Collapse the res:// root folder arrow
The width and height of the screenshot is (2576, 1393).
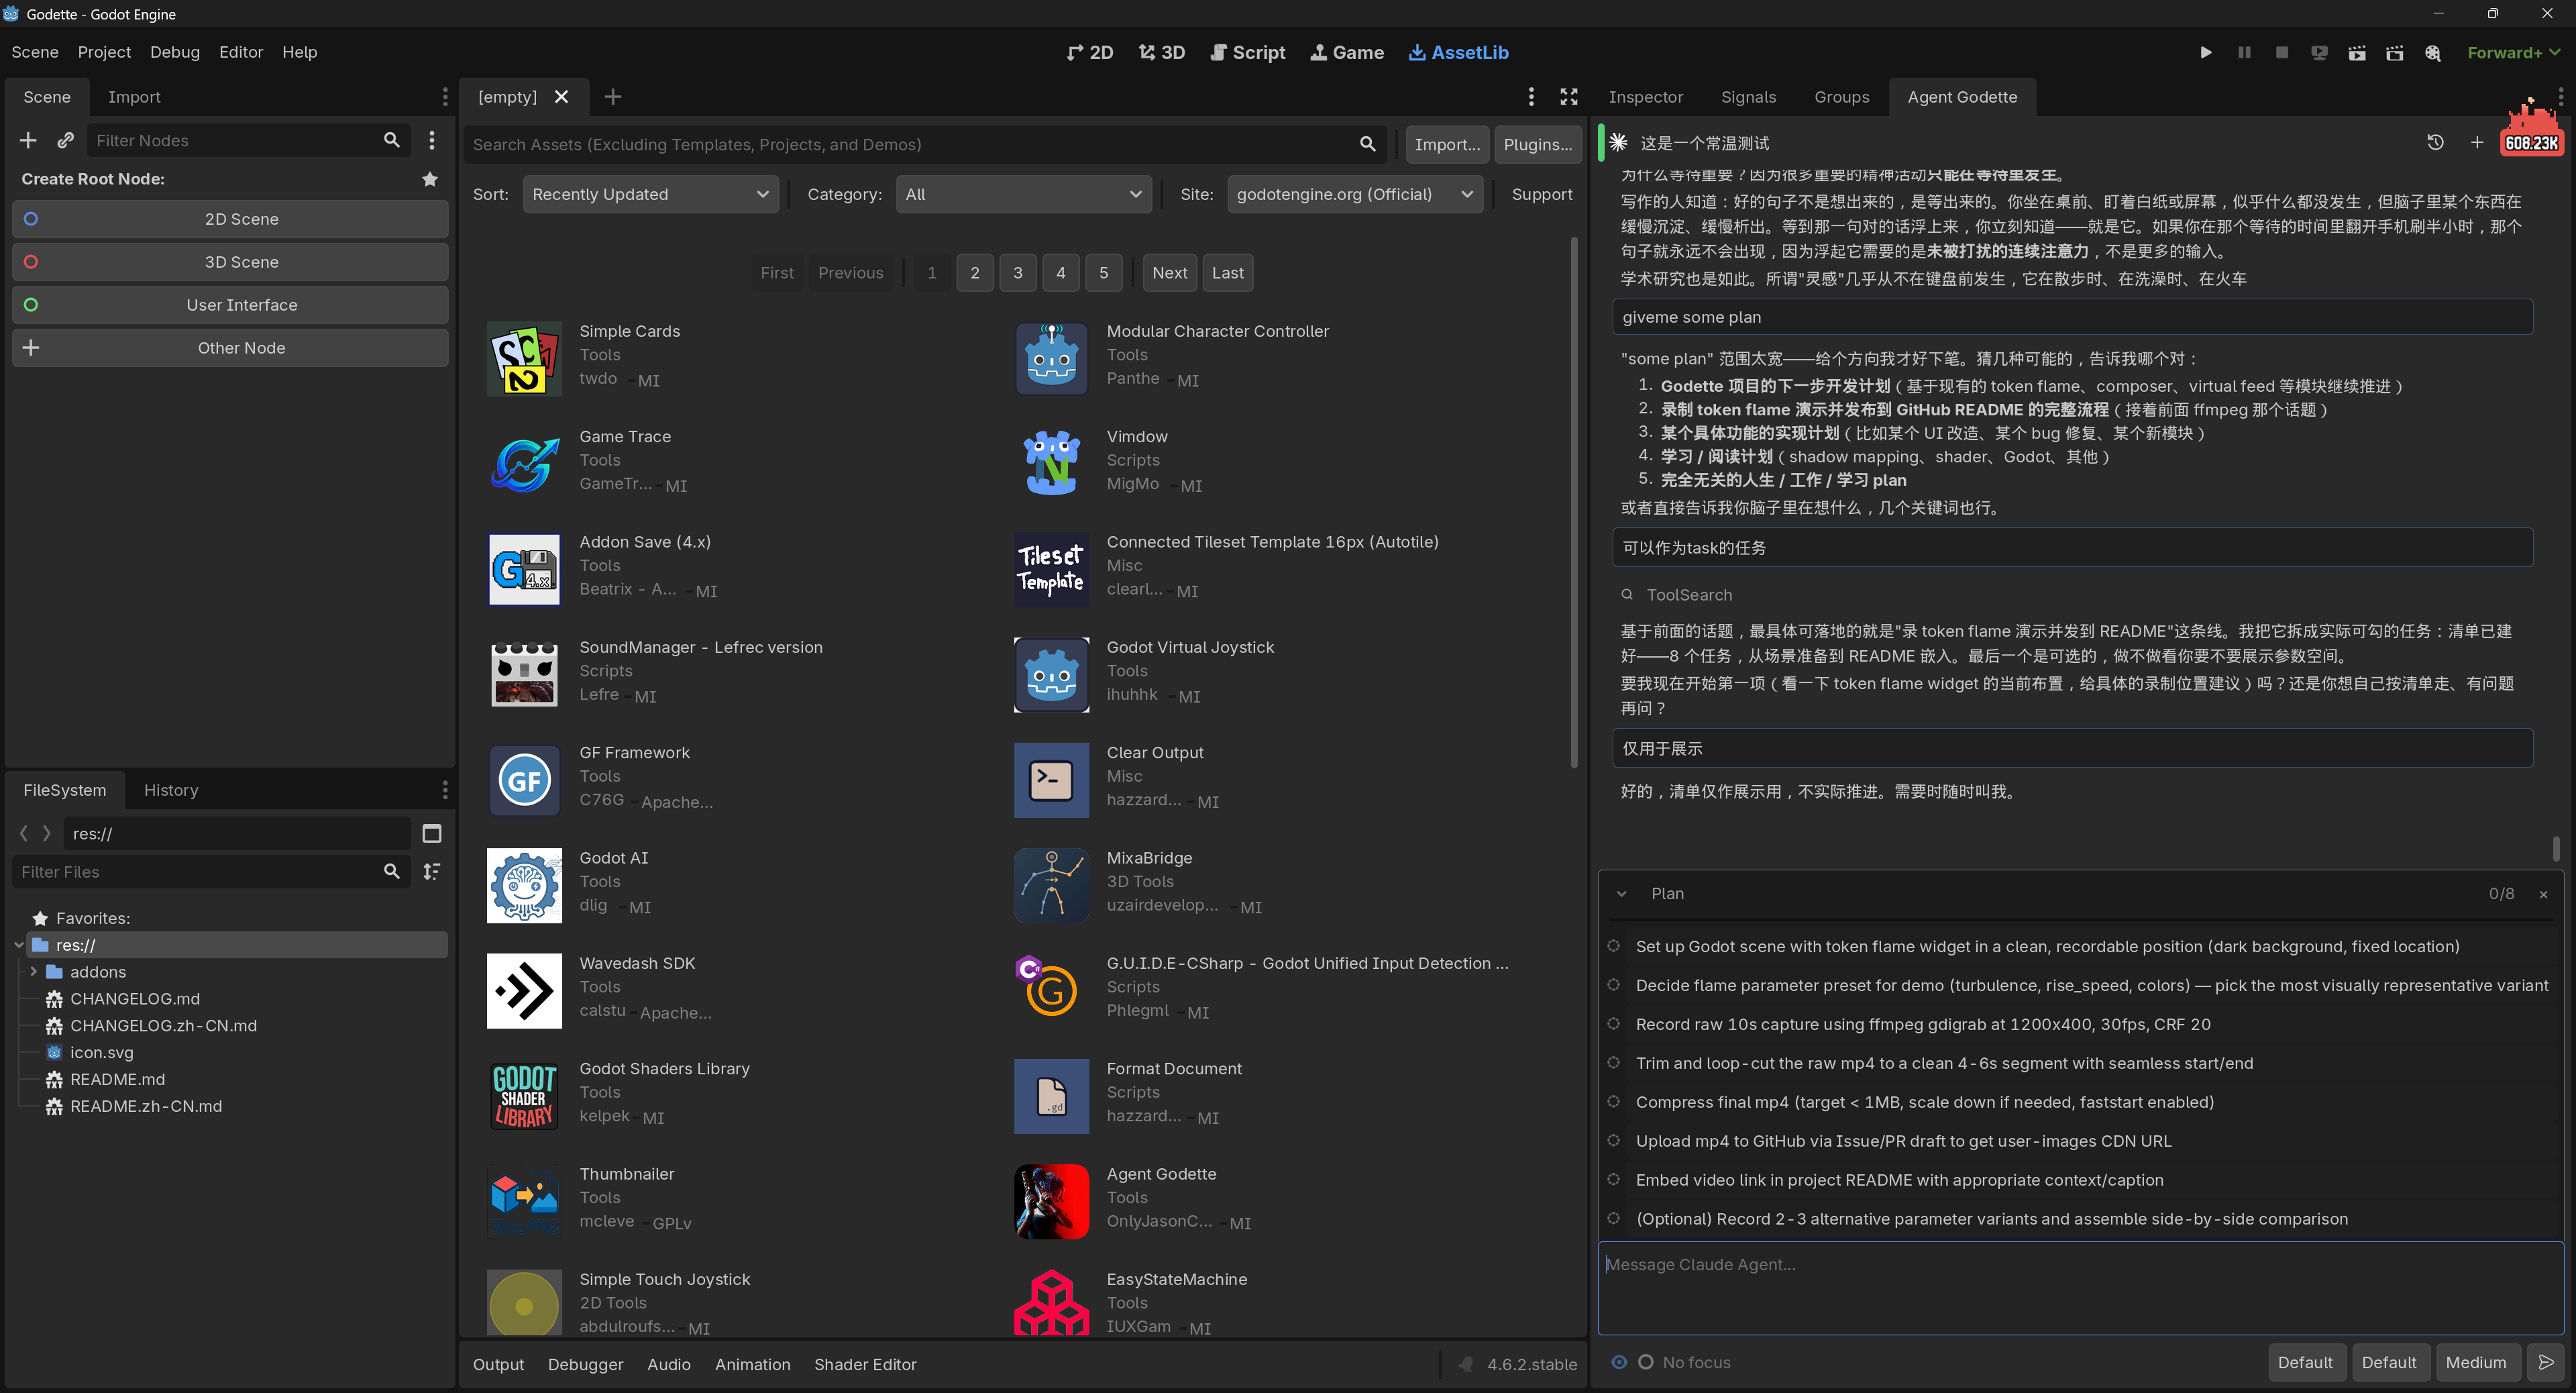tap(18, 944)
